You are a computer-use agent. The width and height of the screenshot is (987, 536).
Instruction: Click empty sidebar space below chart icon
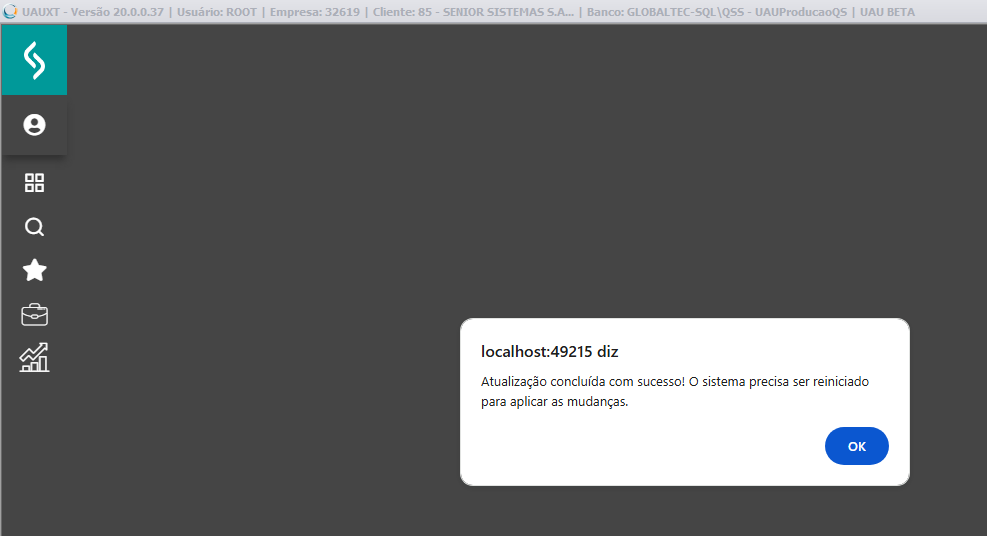point(34,450)
